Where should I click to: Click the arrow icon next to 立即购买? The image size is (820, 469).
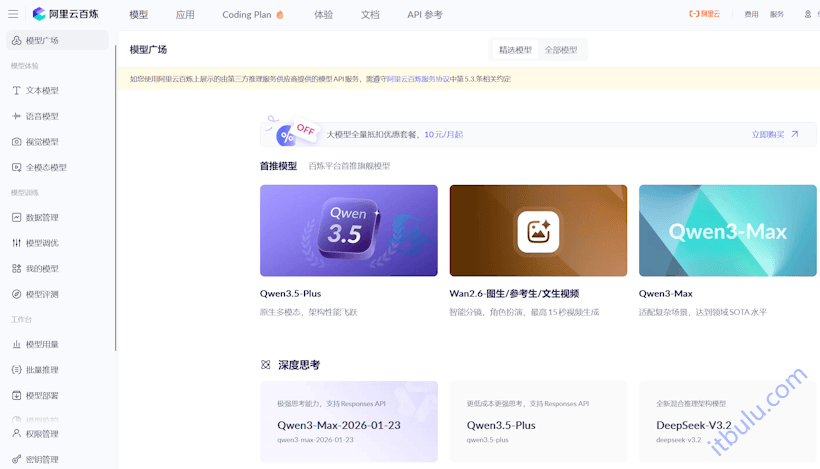(x=795, y=134)
